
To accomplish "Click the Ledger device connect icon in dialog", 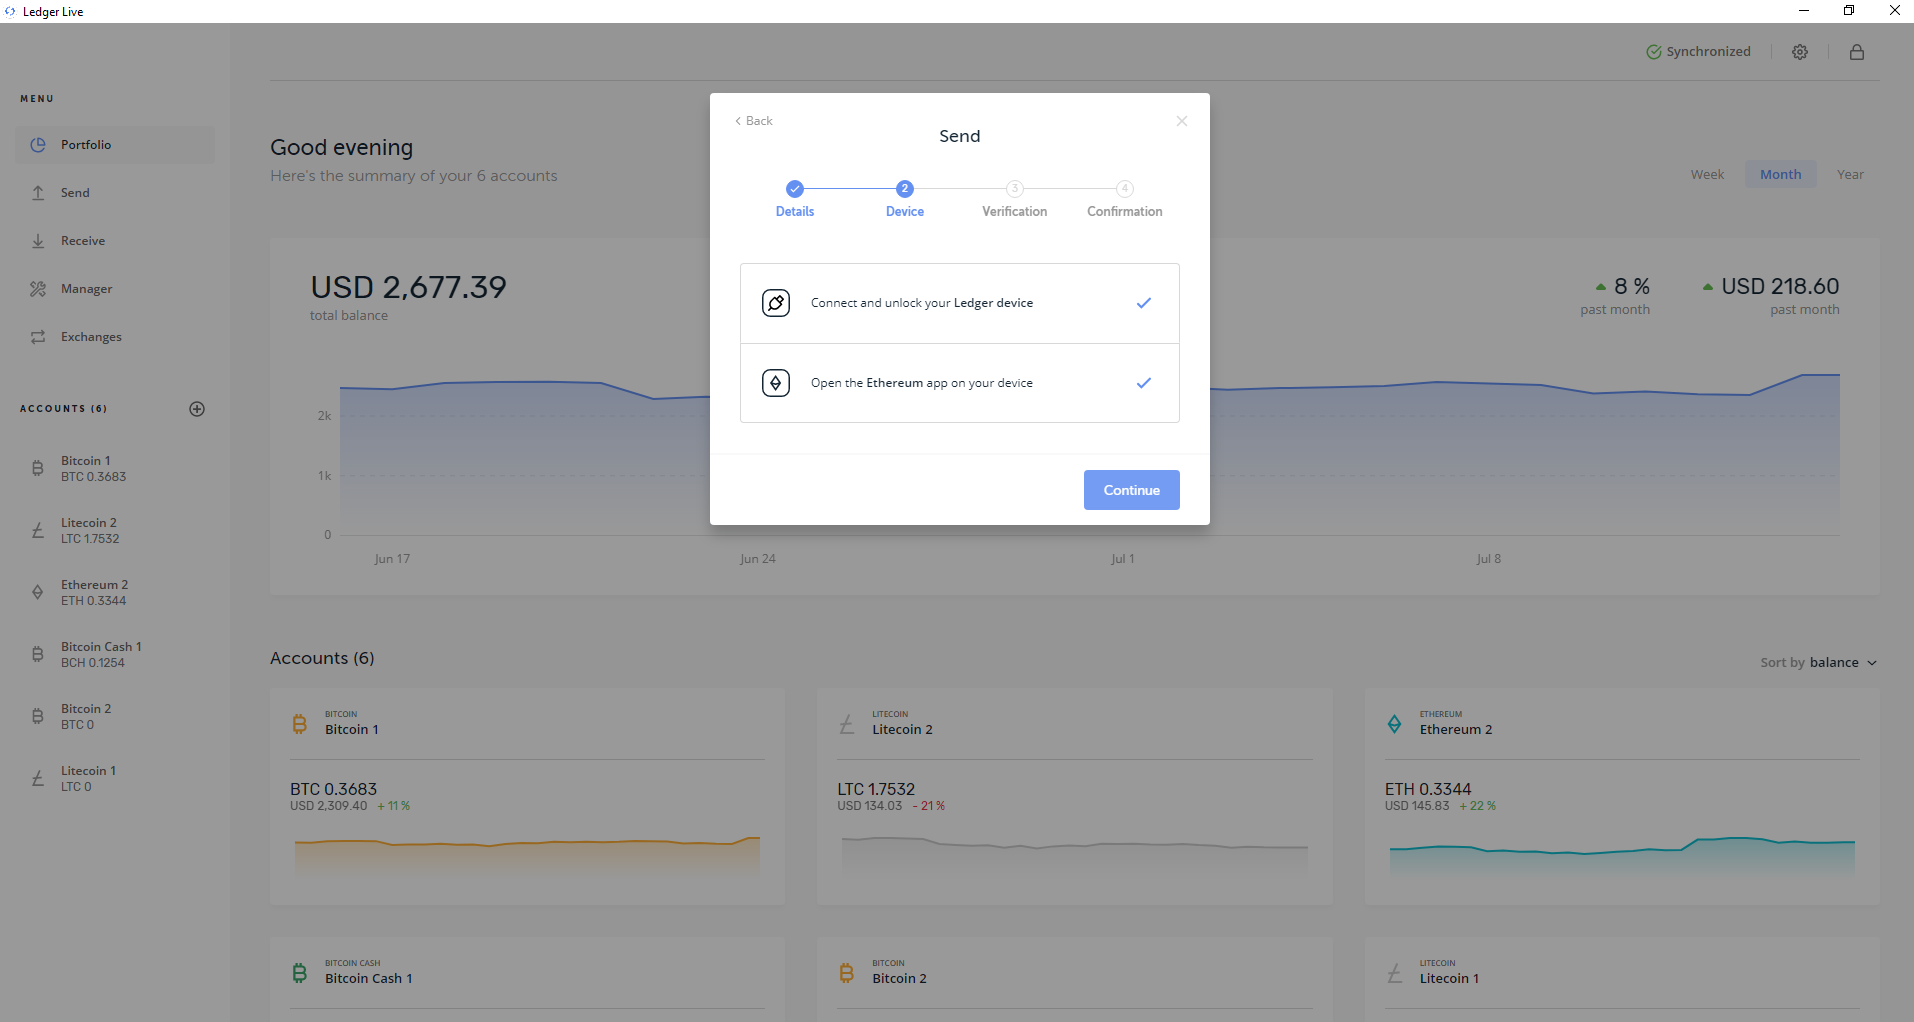I will pos(776,303).
